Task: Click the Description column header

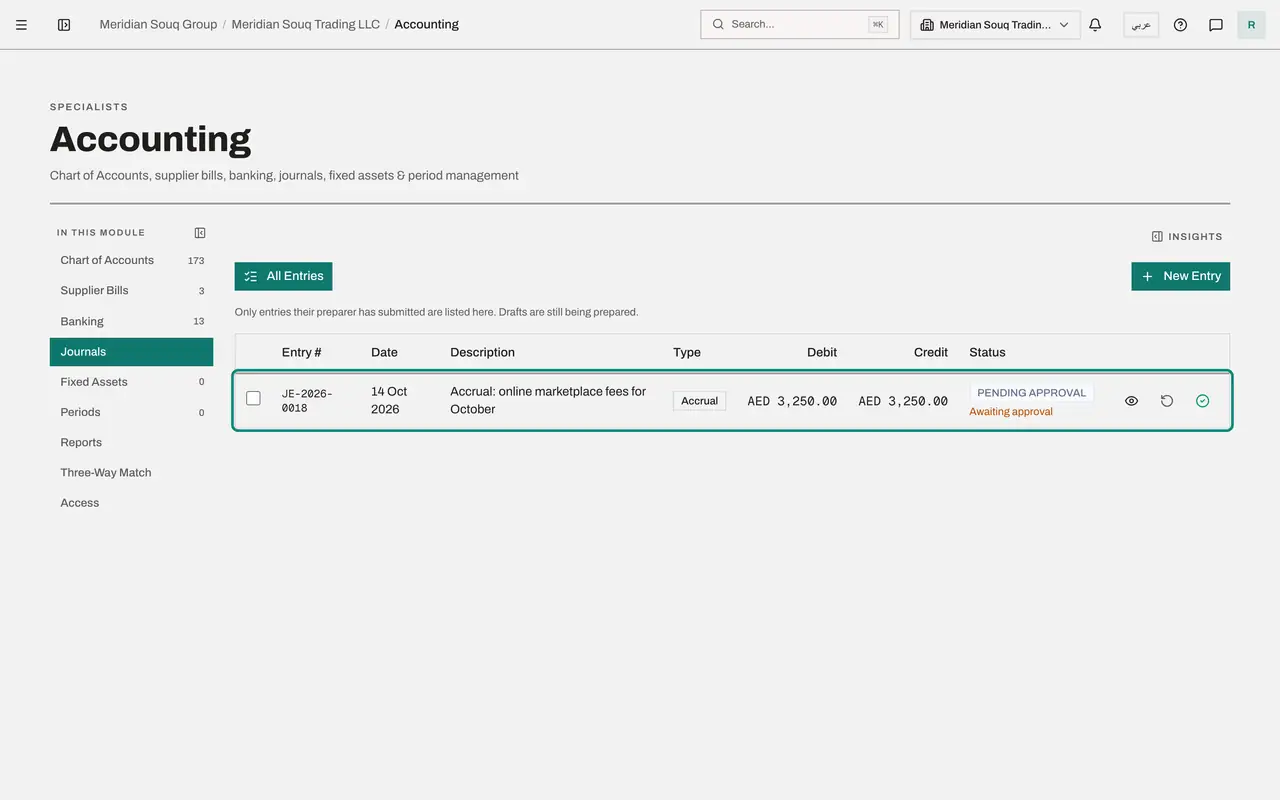Action: [x=483, y=352]
